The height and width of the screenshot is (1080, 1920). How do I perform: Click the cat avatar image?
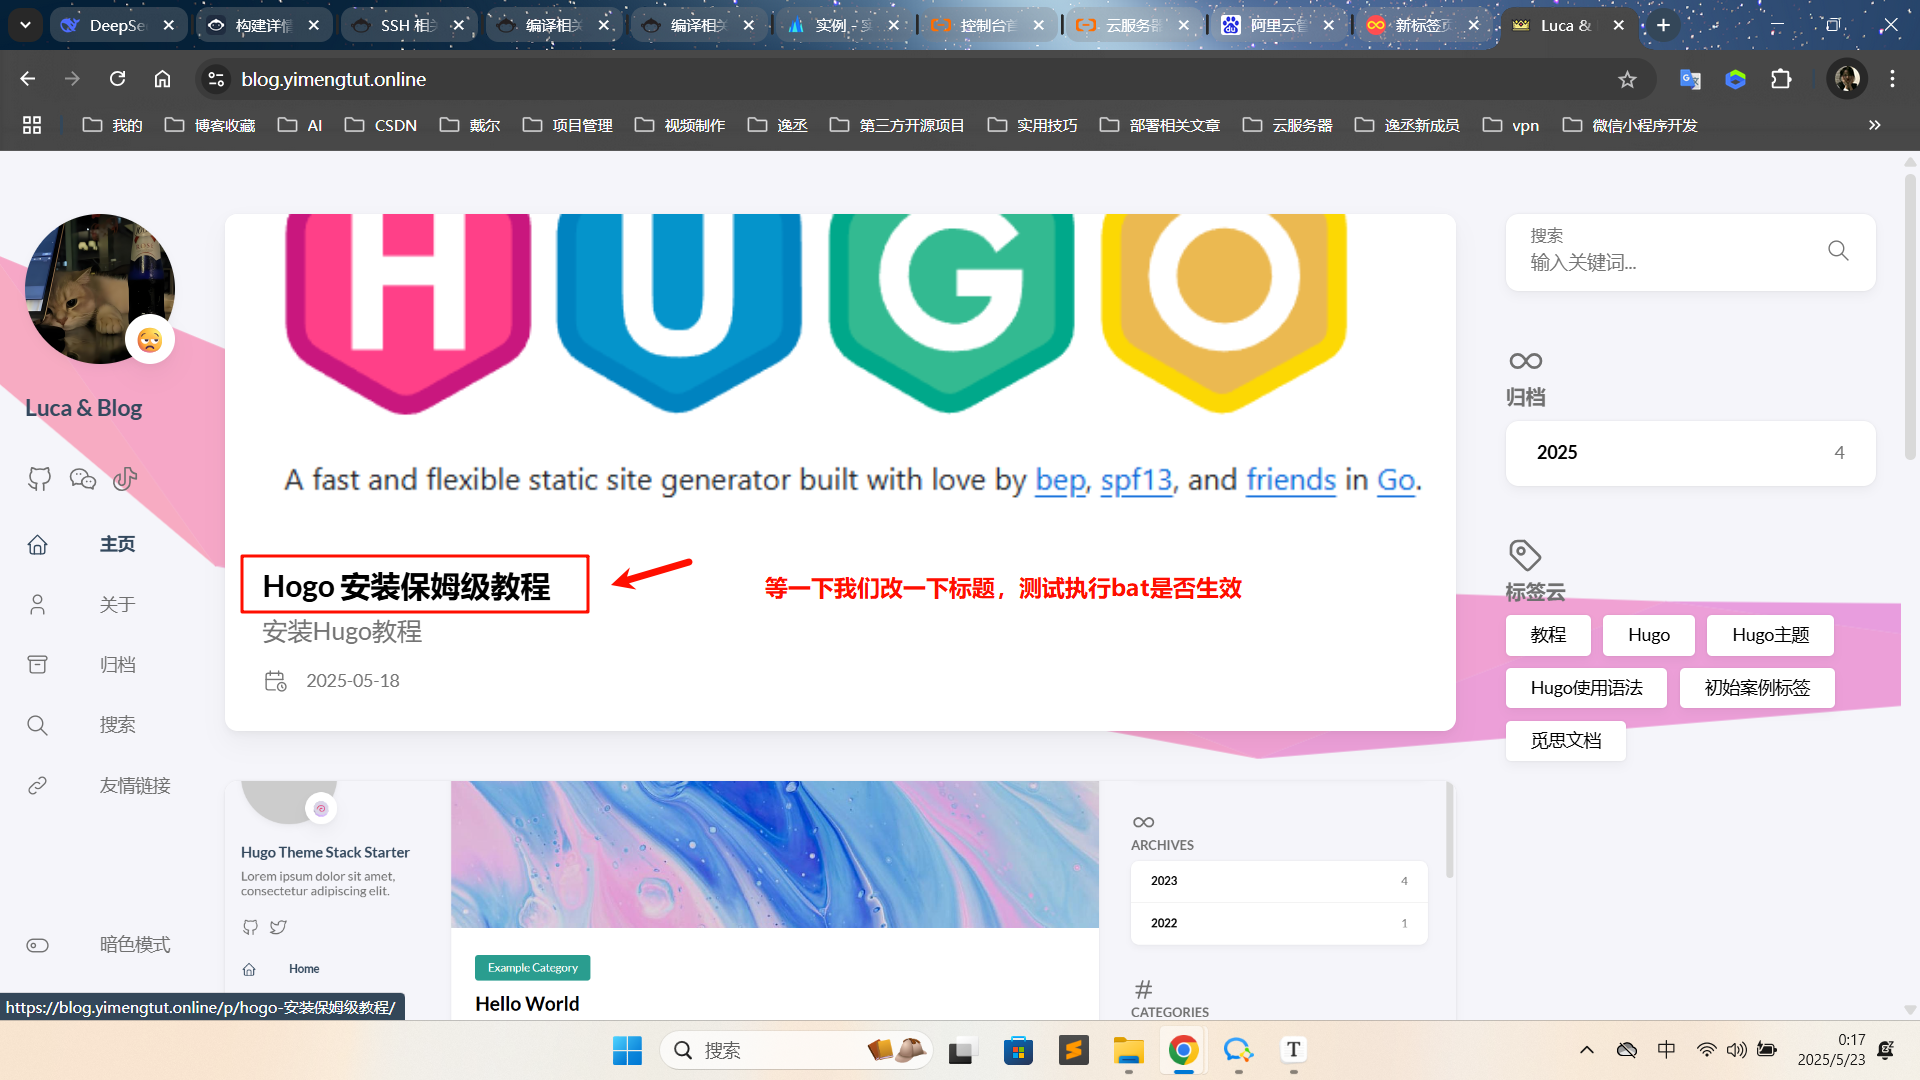tap(100, 288)
